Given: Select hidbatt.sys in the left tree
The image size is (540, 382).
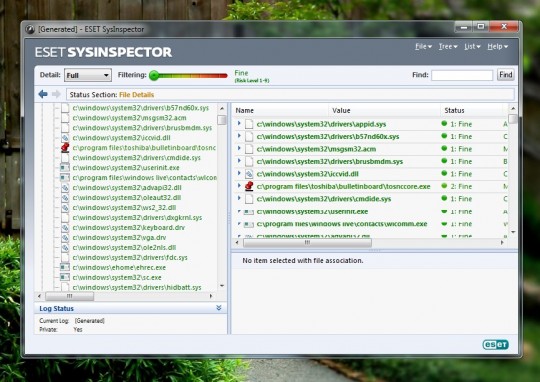Looking at the screenshot, I should click(137, 287).
